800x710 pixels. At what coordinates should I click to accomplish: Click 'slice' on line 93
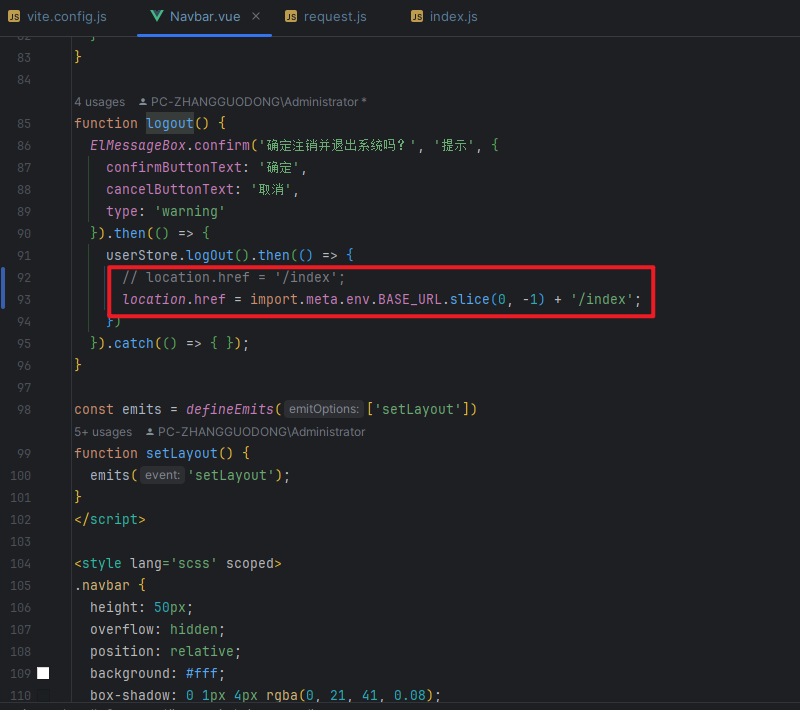point(470,299)
